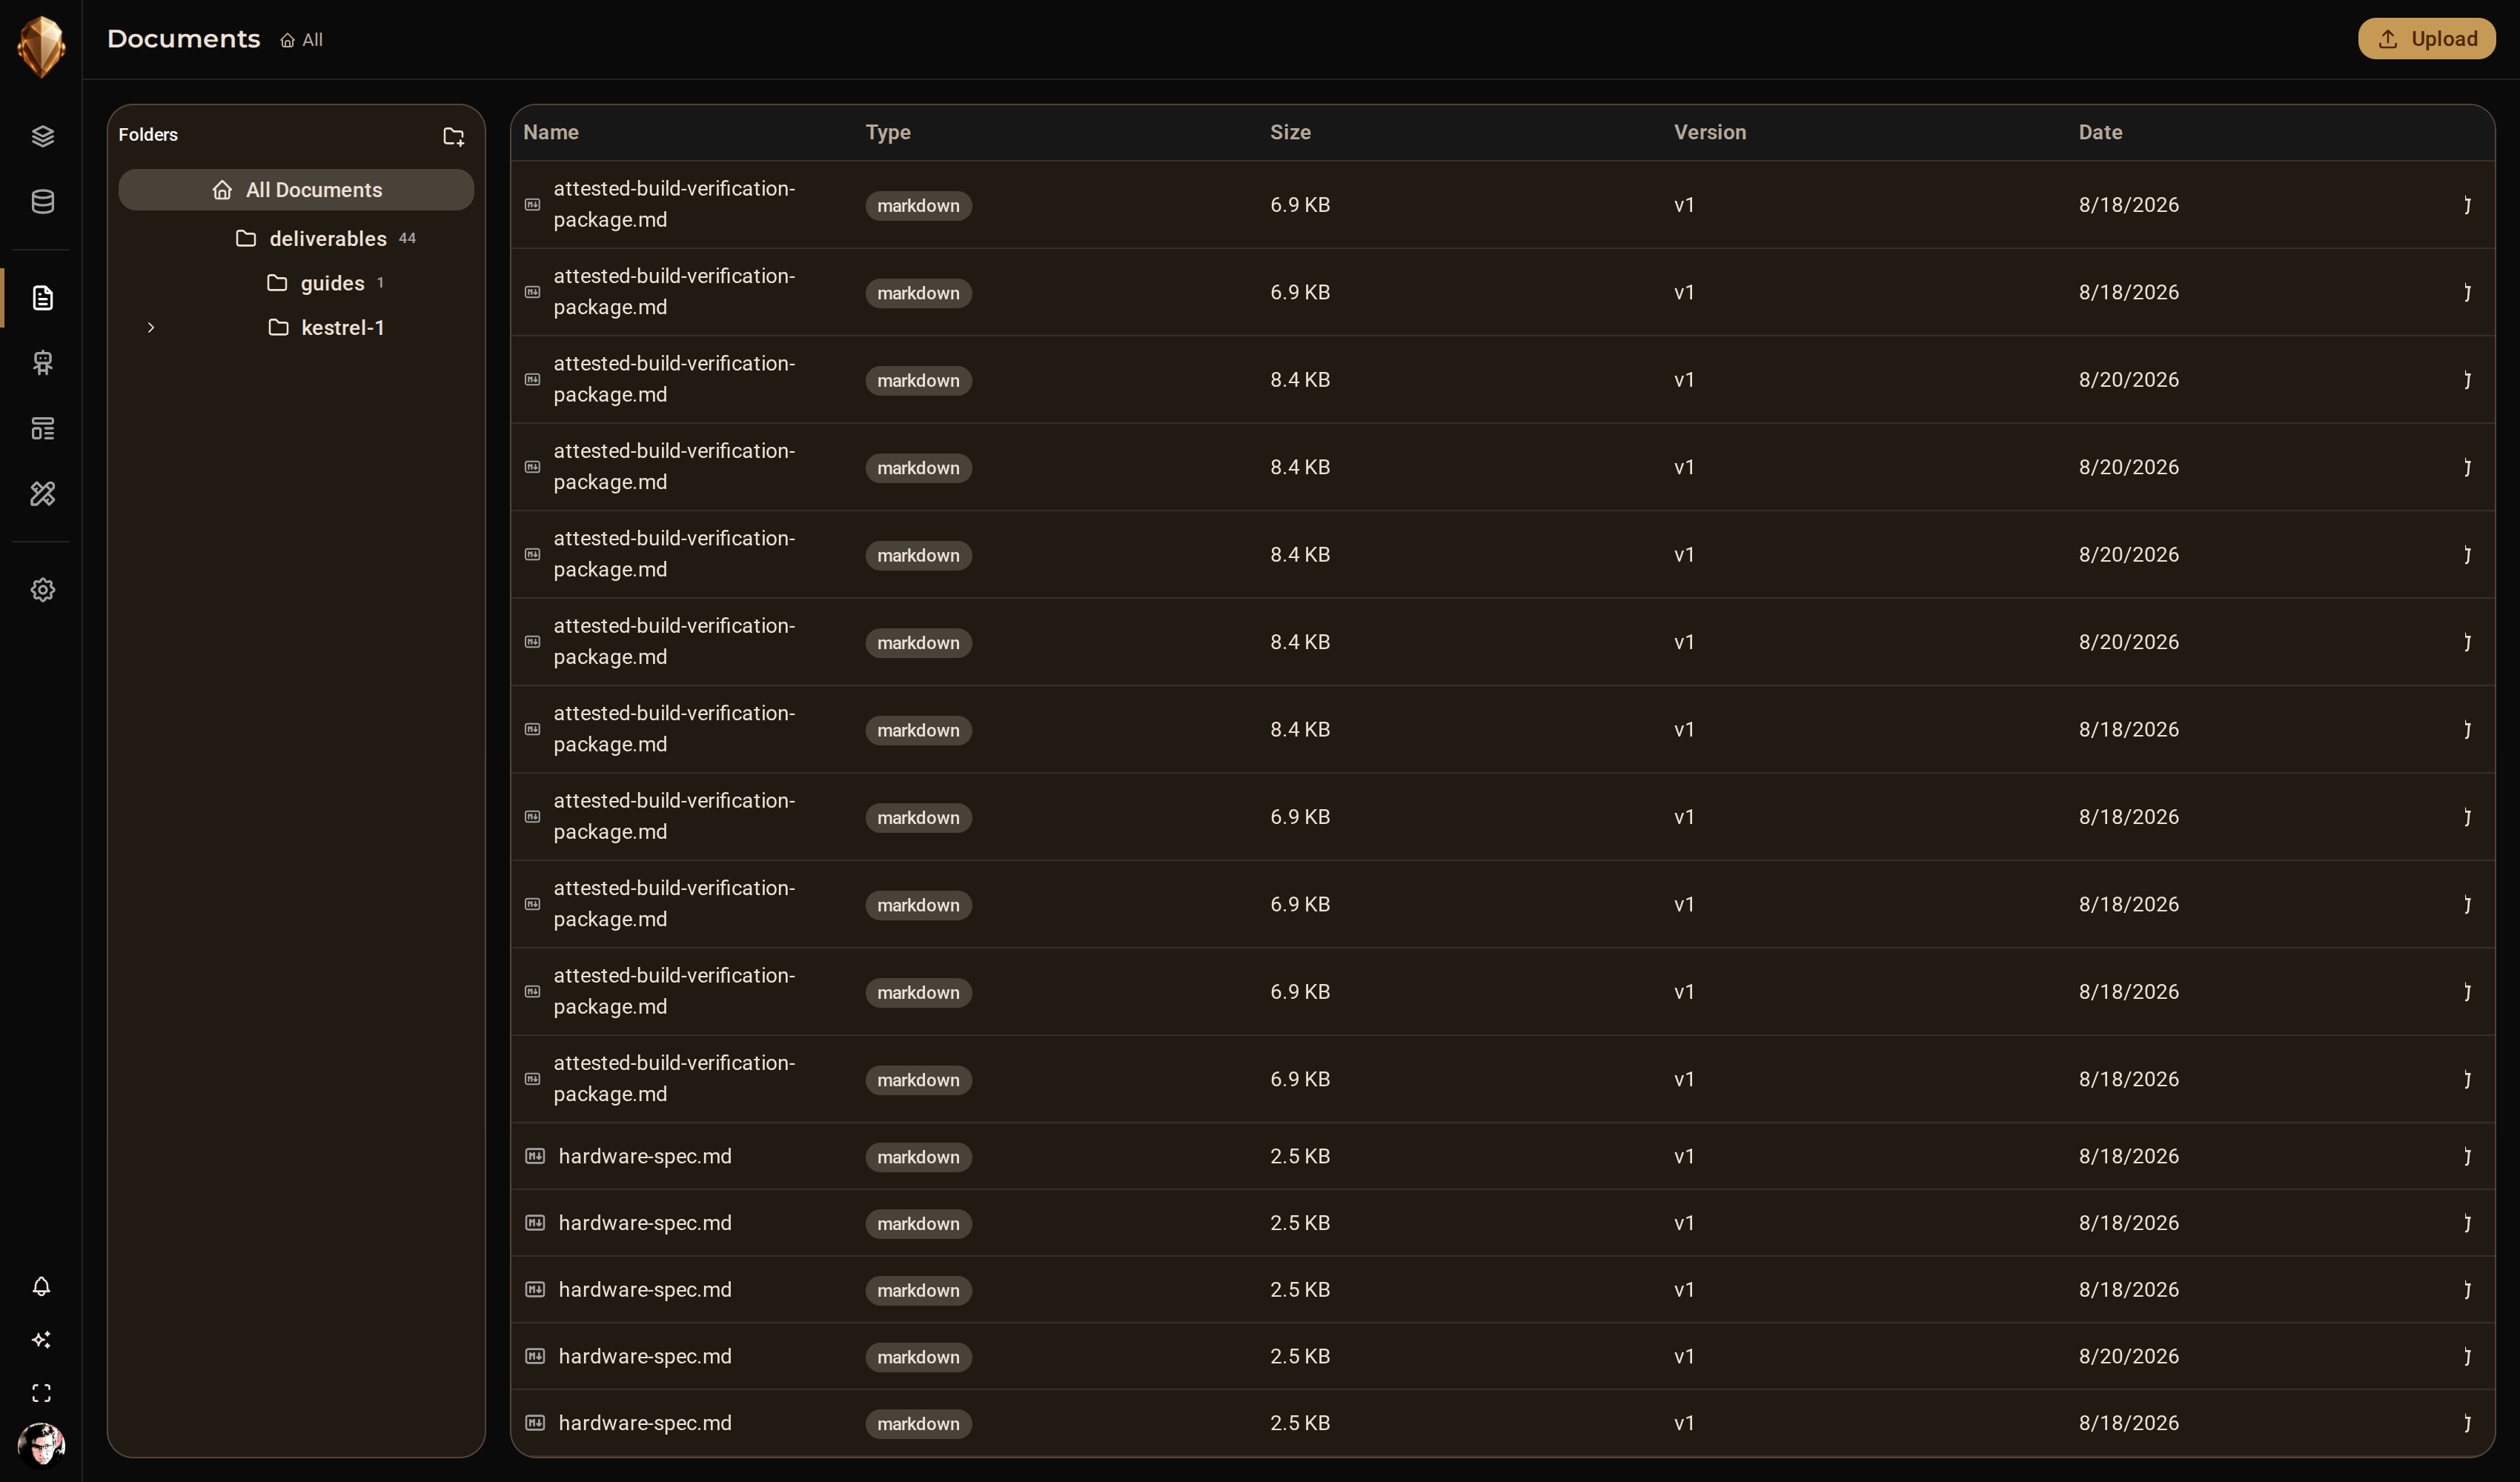Open actions menu for hardware-spec.md dated 8/20/2026
Image resolution: width=2520 pixels, height=1482 pixels.
(2467, 1356)
